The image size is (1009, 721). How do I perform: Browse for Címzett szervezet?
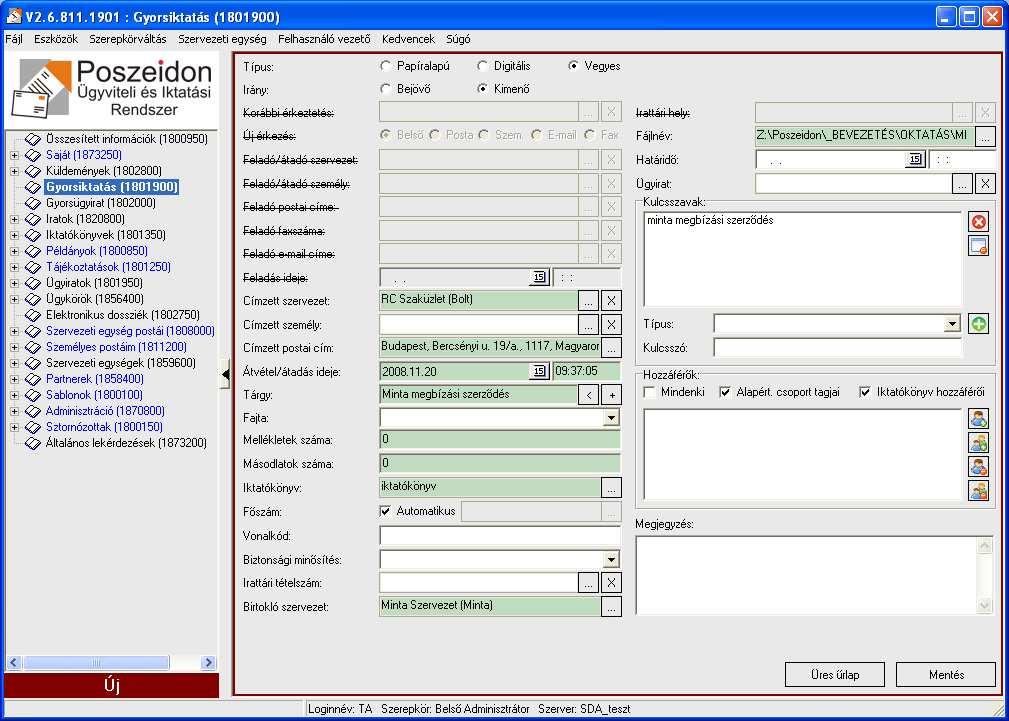(588, 301)
